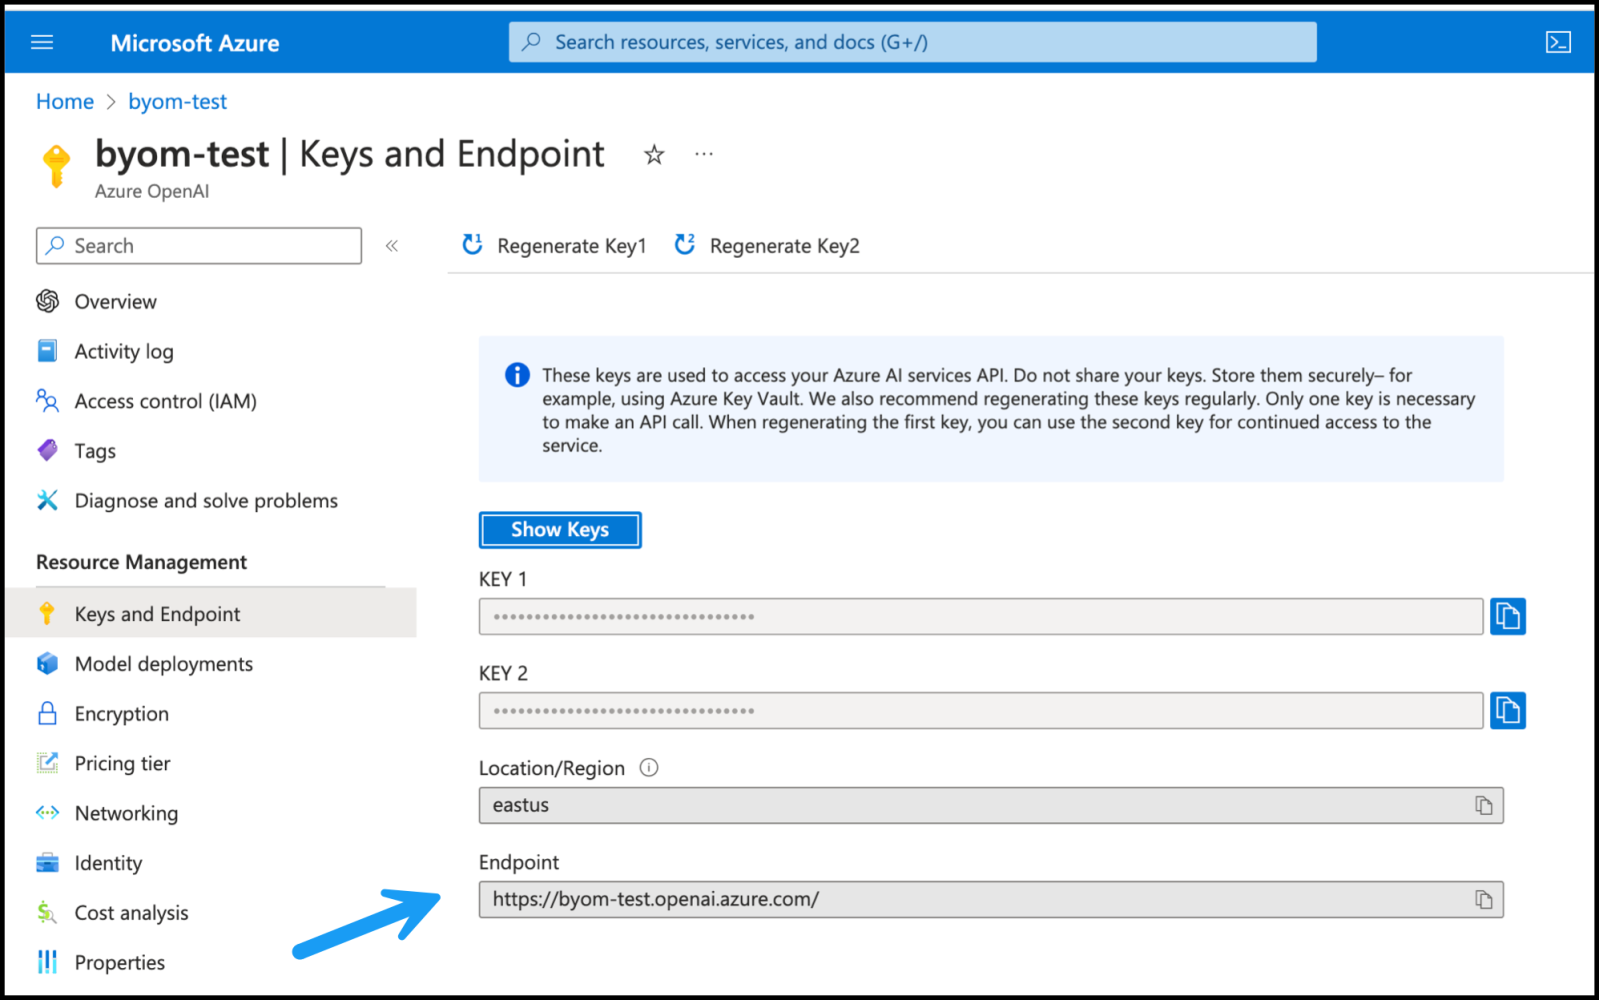
Task: Click the Access control people icon
Action: pyautogui.click(x=47, y=401)
